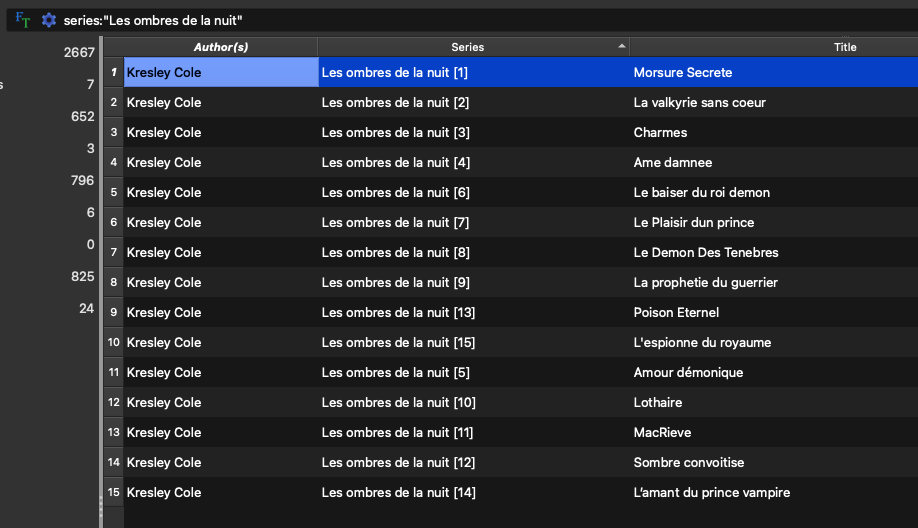
Task: Select the row for La valkyrie sans coeur
Action: 700,102
